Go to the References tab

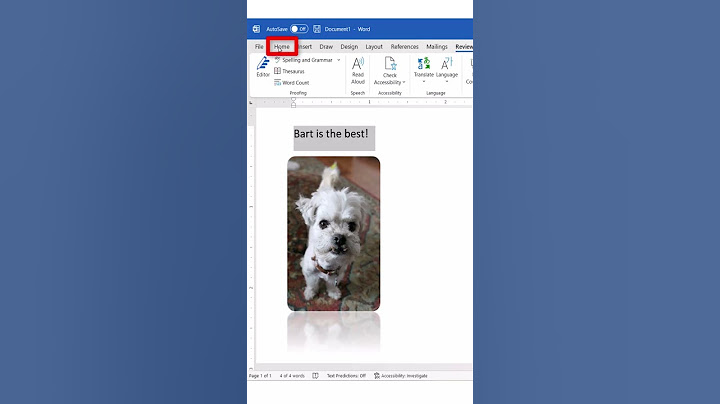click(405, 47)
